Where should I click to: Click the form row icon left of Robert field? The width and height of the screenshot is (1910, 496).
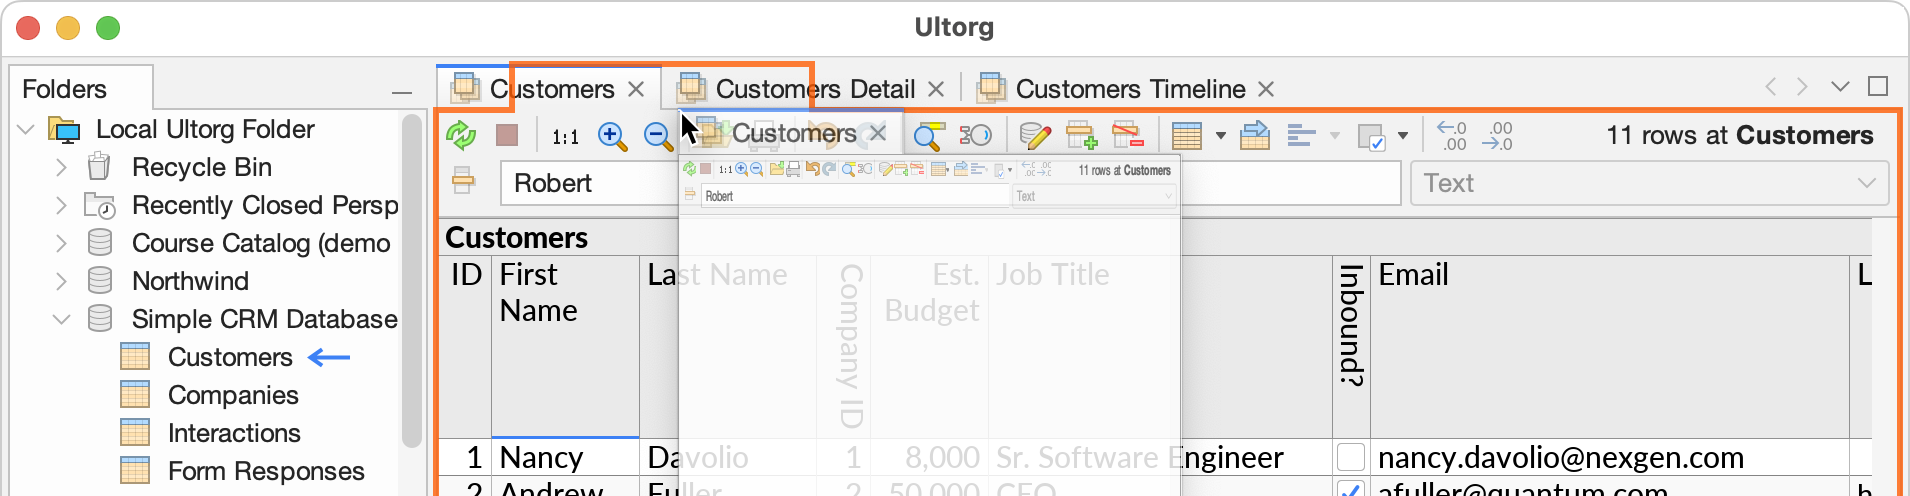[463, 181]
